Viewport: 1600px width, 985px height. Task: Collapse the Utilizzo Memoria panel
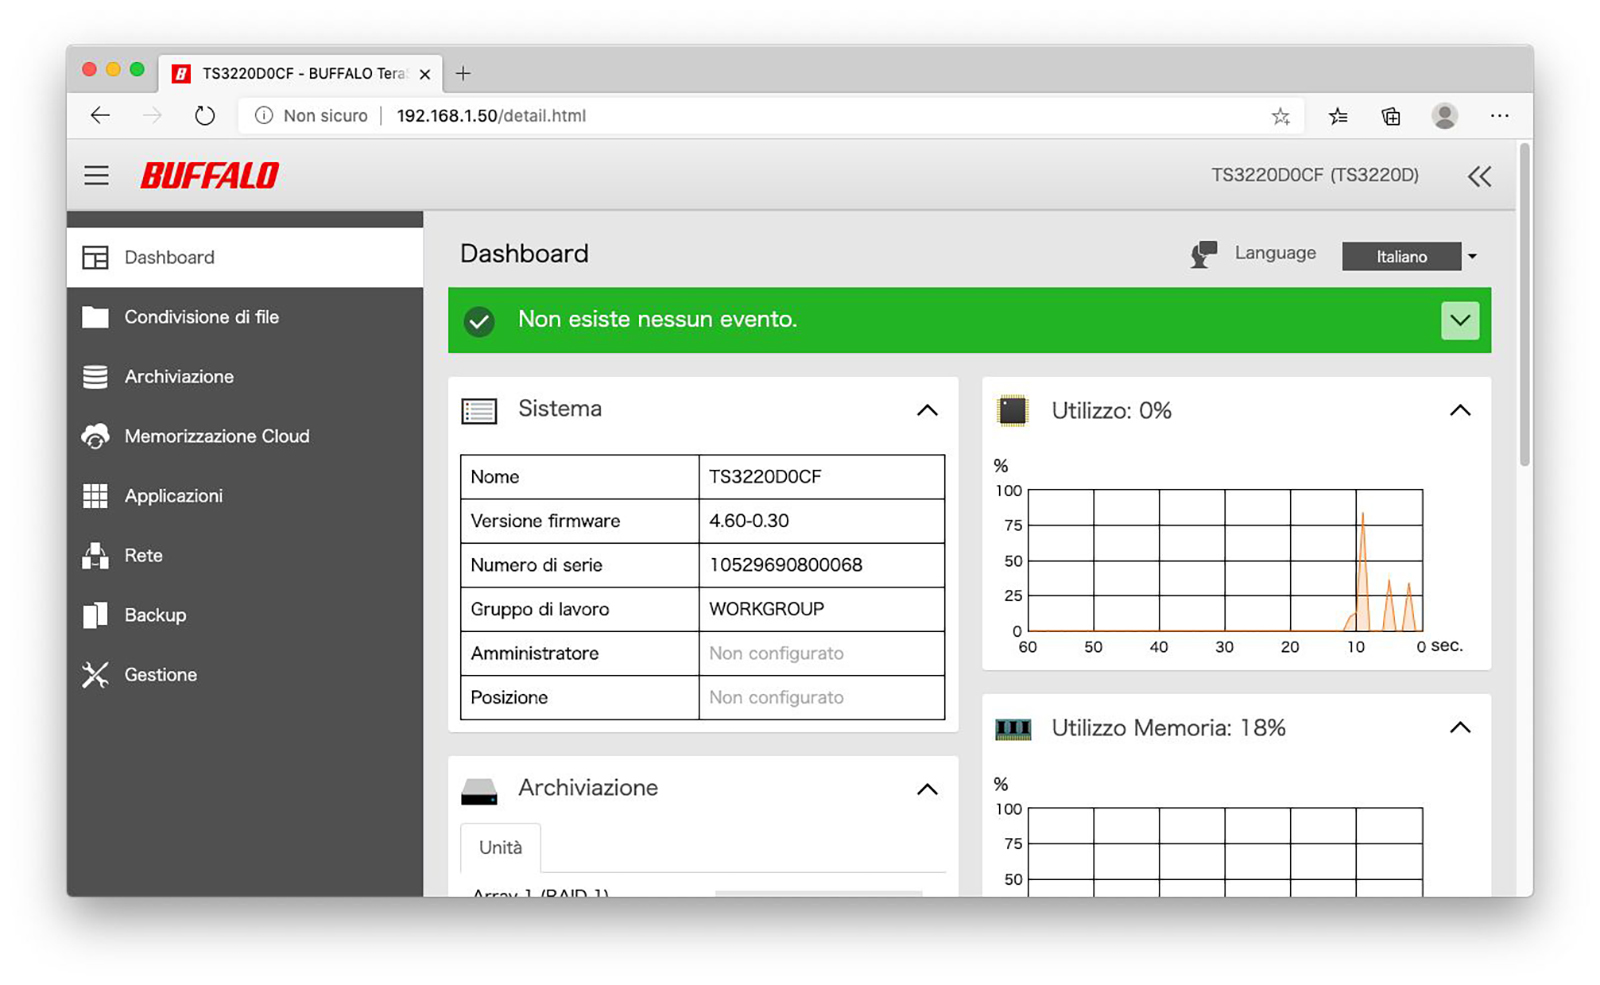pos(1460,728)
